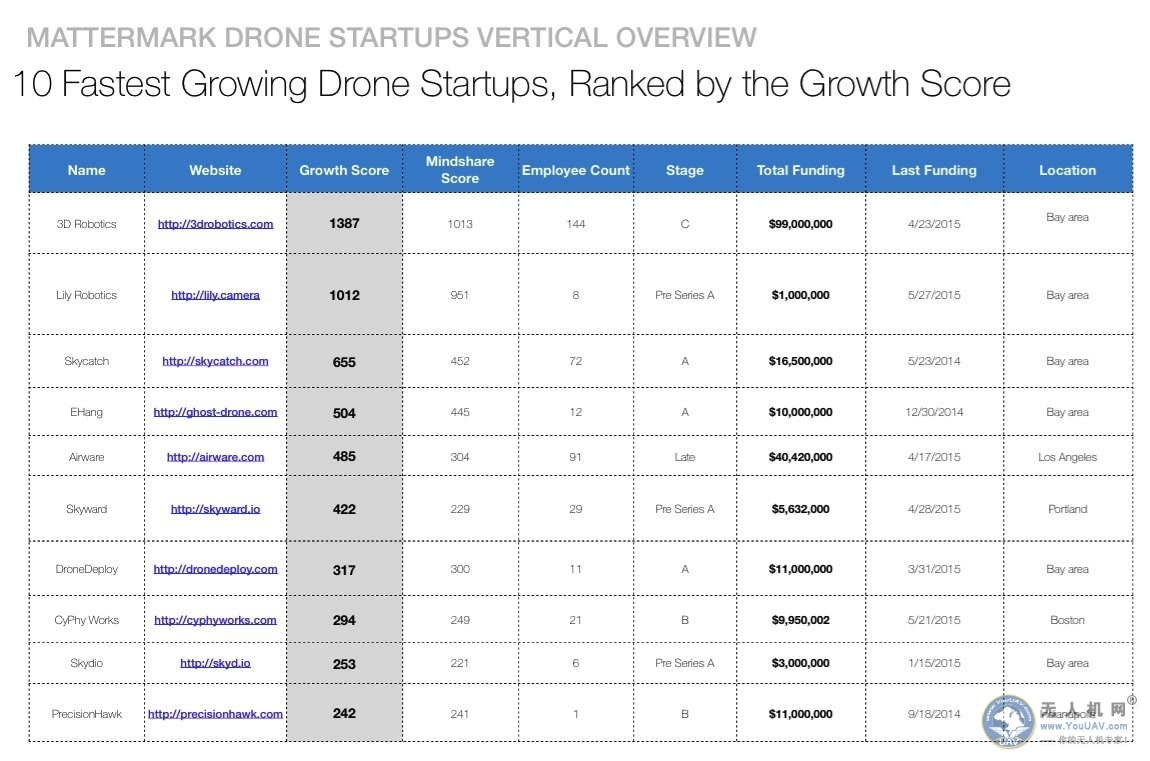Open the airware.com website link
Viewport: 1150px width, 761px height.
tap(215, 457)
